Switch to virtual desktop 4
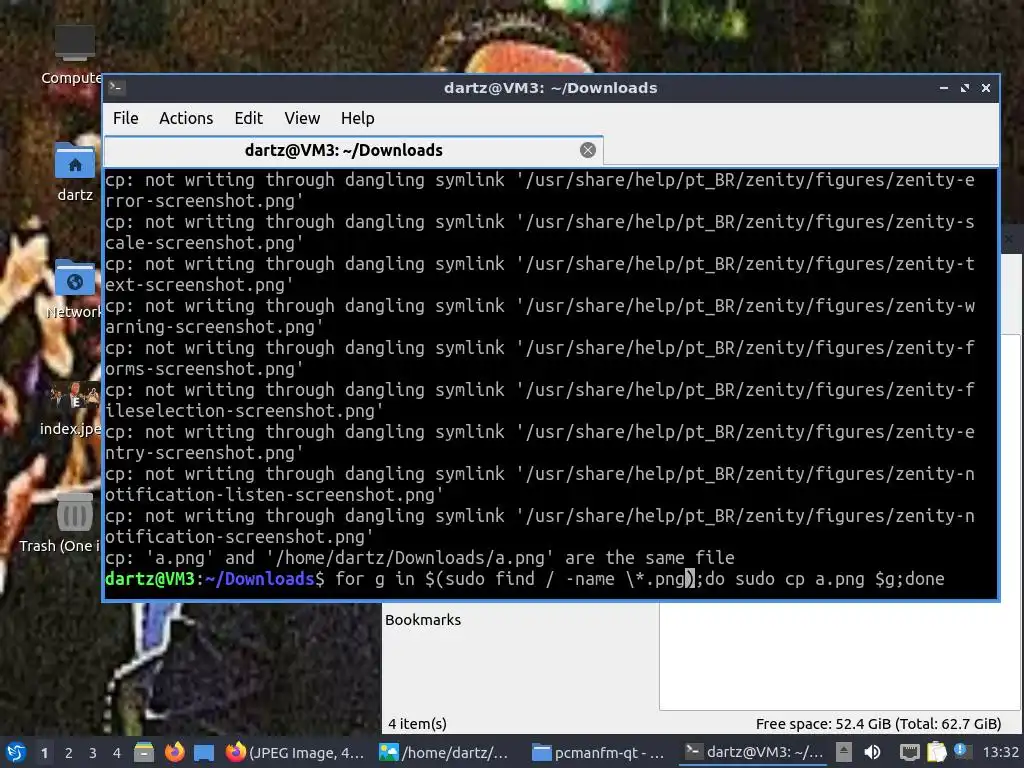 [117, 753]
